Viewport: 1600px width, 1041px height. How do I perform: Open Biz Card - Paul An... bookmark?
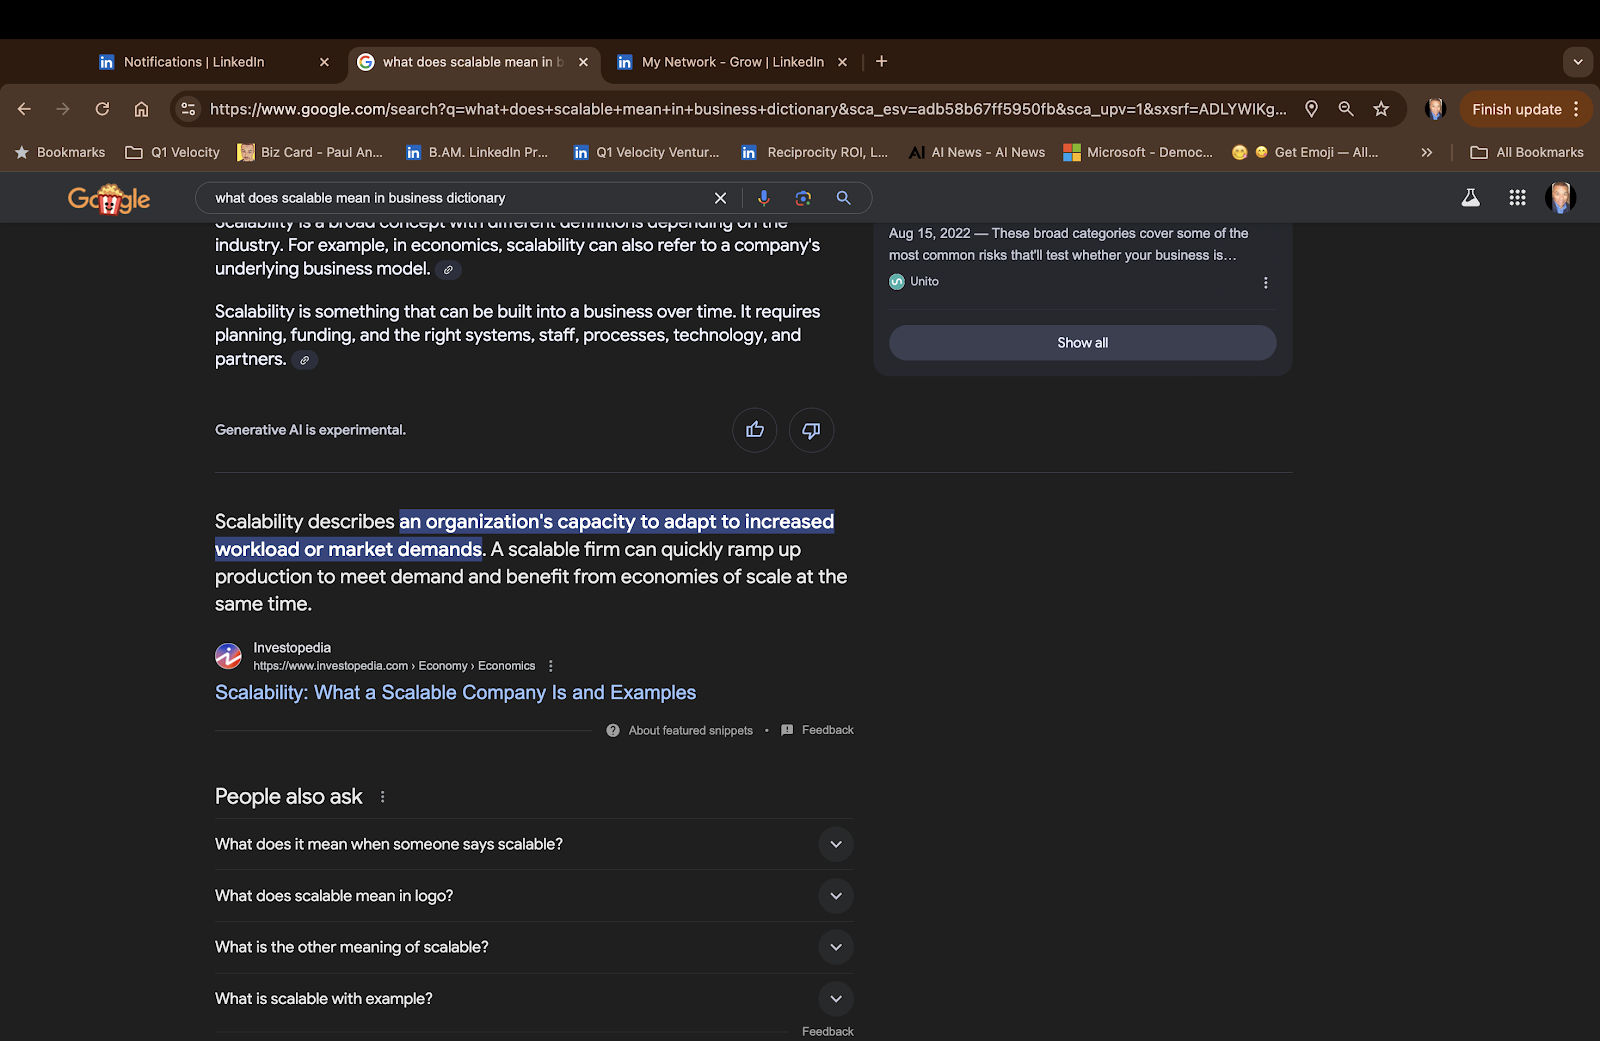point(310,152)
